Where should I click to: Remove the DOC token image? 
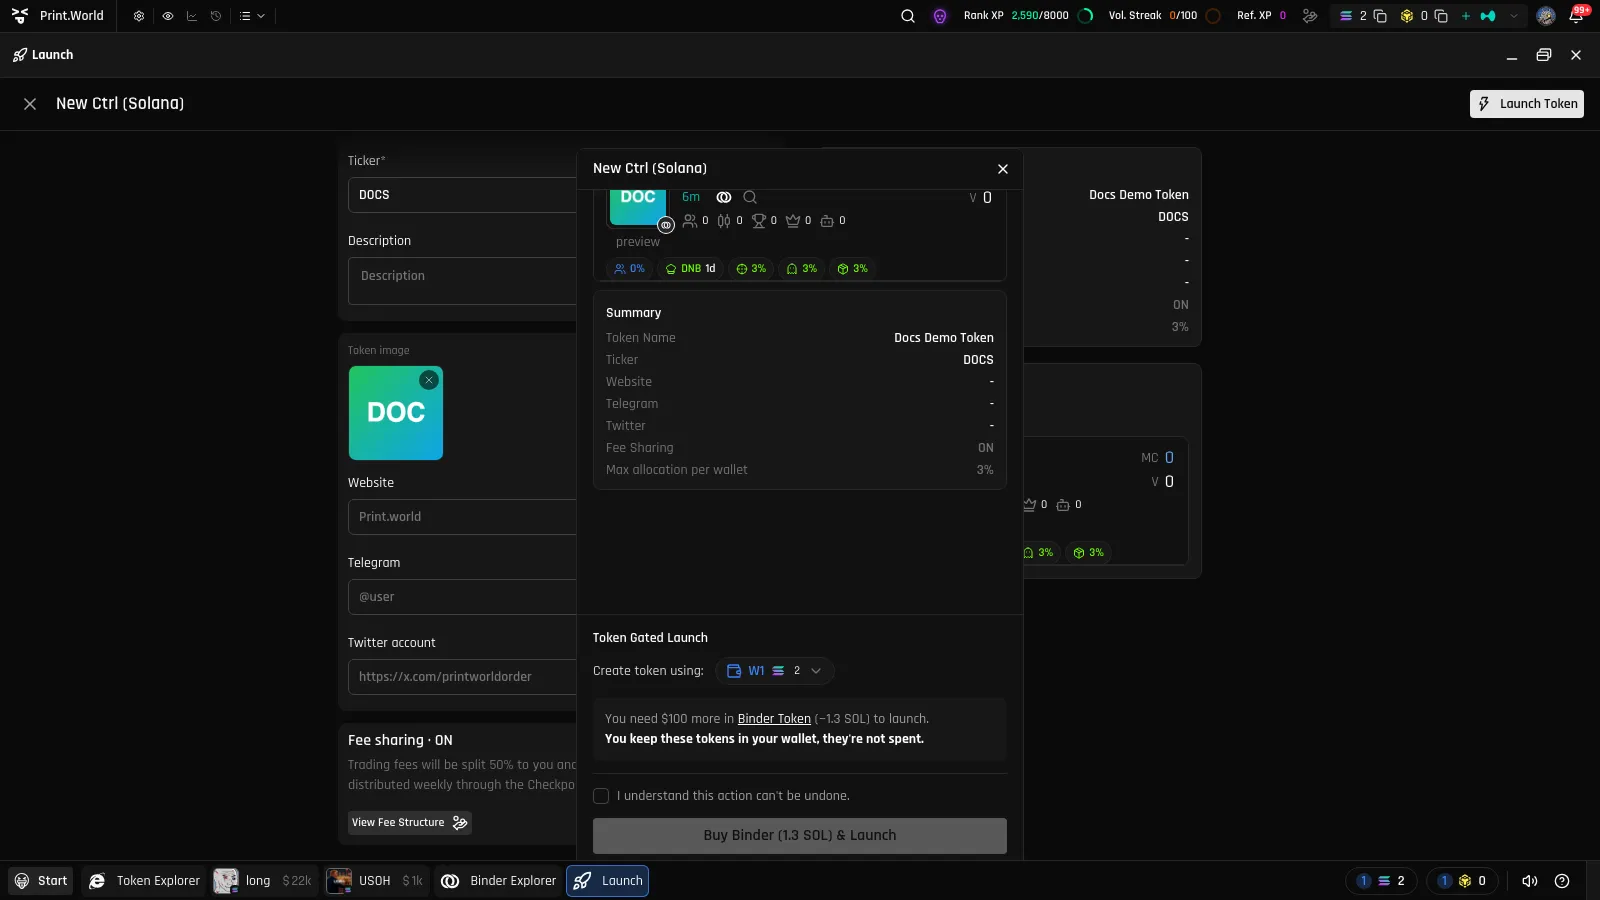(x=429, y=380)
